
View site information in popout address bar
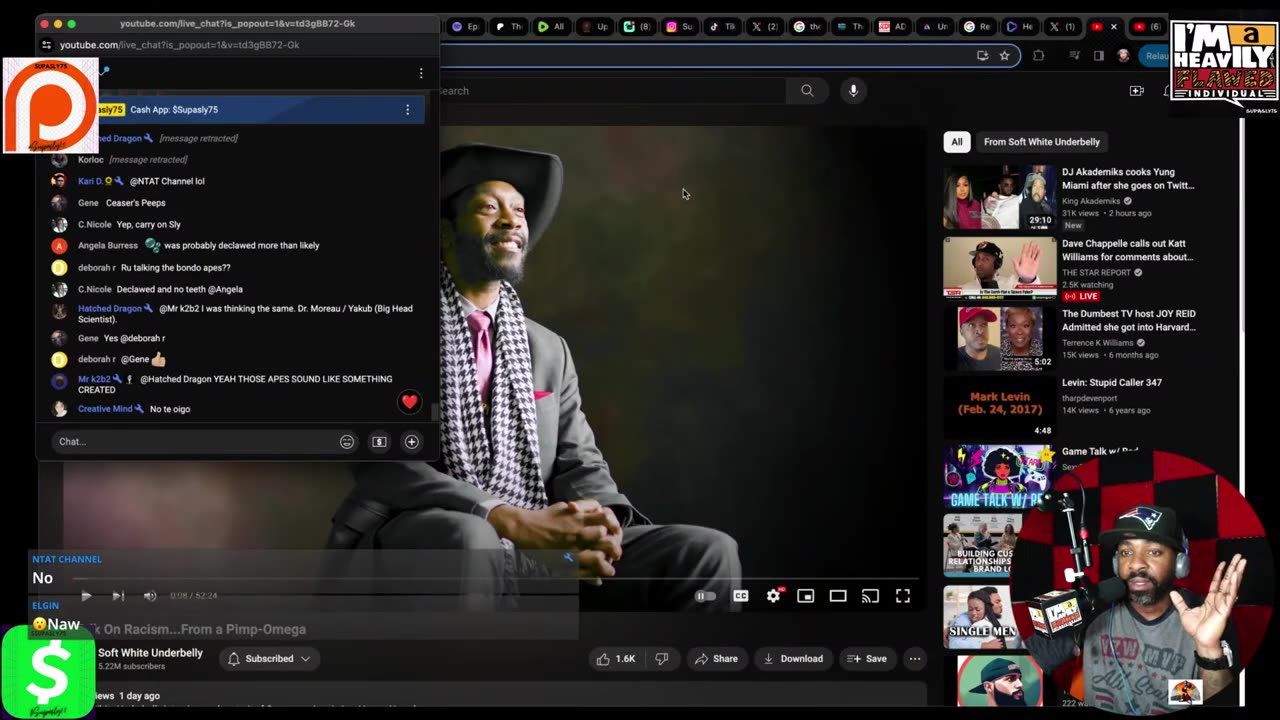(46, 45)
